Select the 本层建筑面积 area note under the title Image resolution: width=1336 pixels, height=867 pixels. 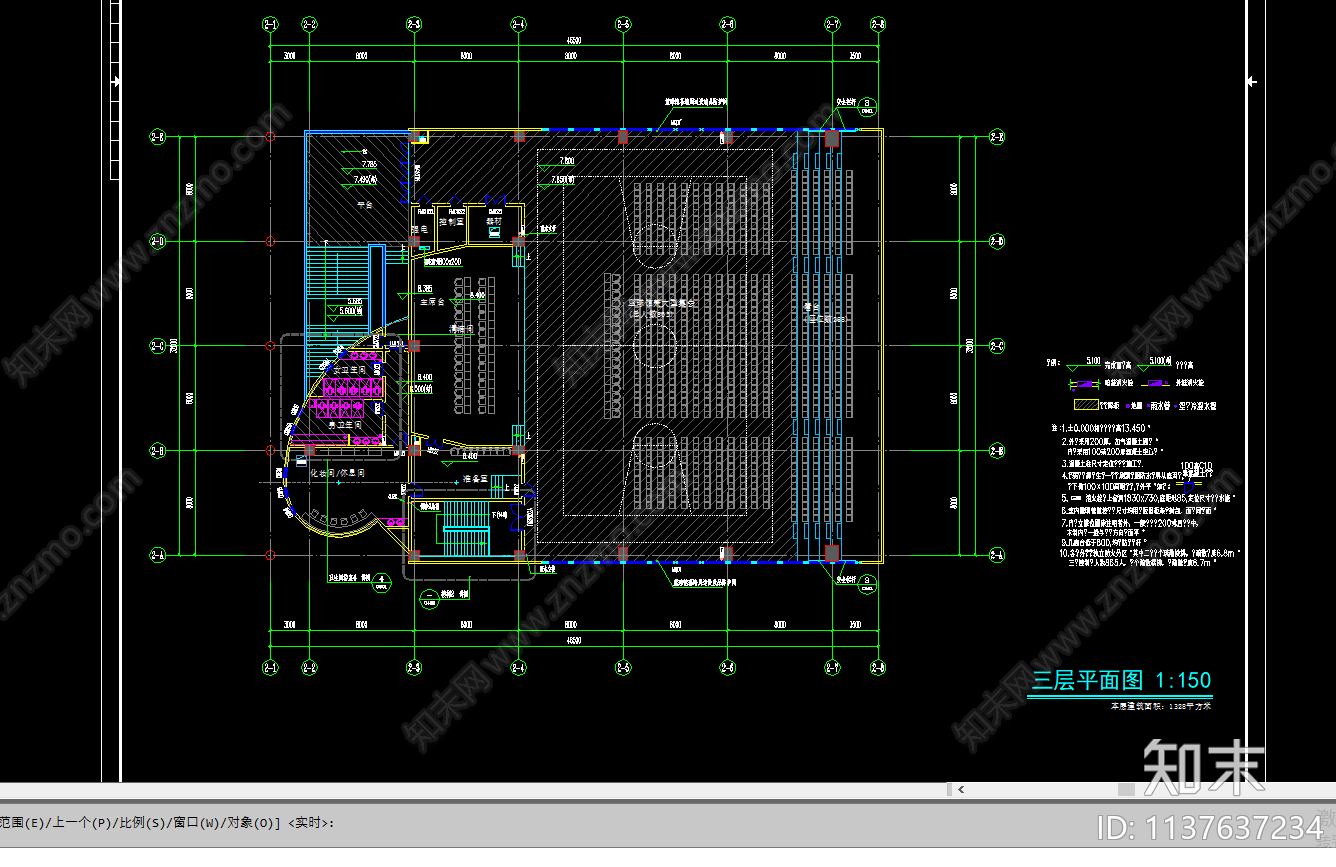(x=1160, y=706)
